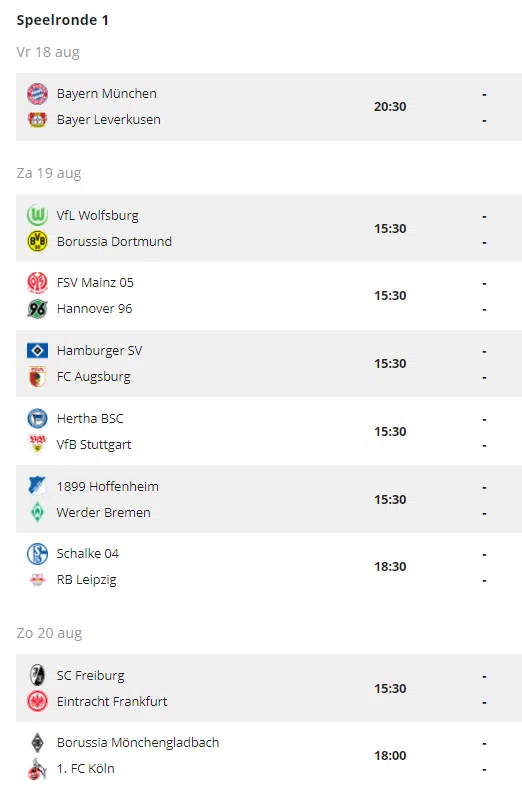522x789 pixels.
Task: Click the Eintracht Frankfurt eagle badge
Action: click(37, 701)
